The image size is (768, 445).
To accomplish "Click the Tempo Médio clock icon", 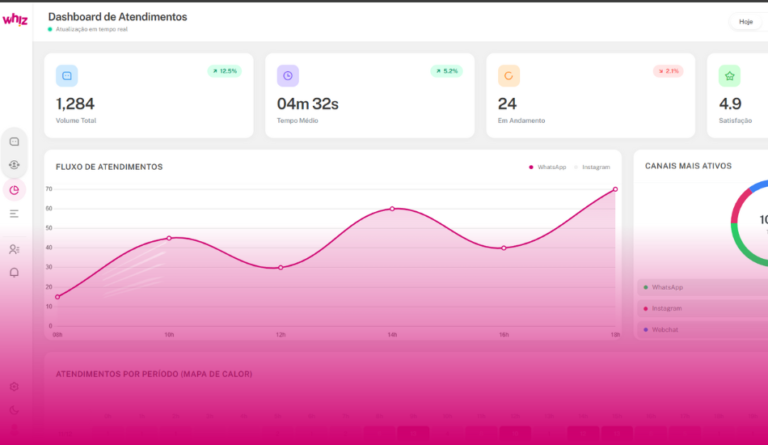I will 288,75.
